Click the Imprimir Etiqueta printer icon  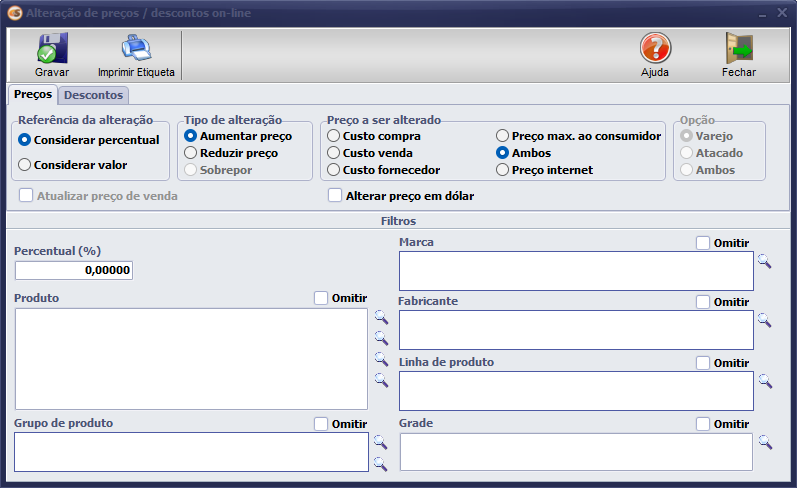(135, 48)
